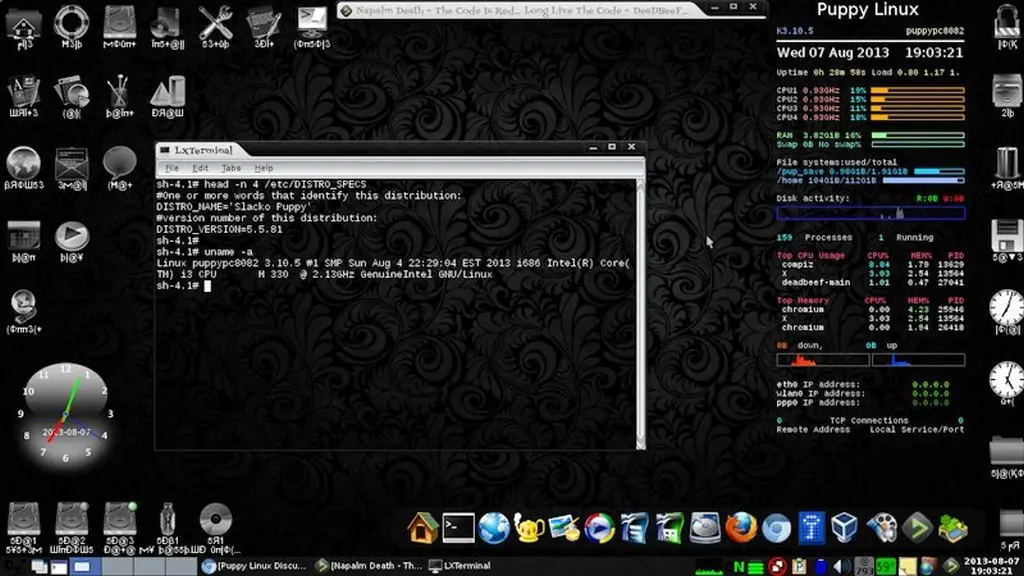Launch Firefox from the dock
Viewport: 1024px width, 576px height.
[741, 528]
